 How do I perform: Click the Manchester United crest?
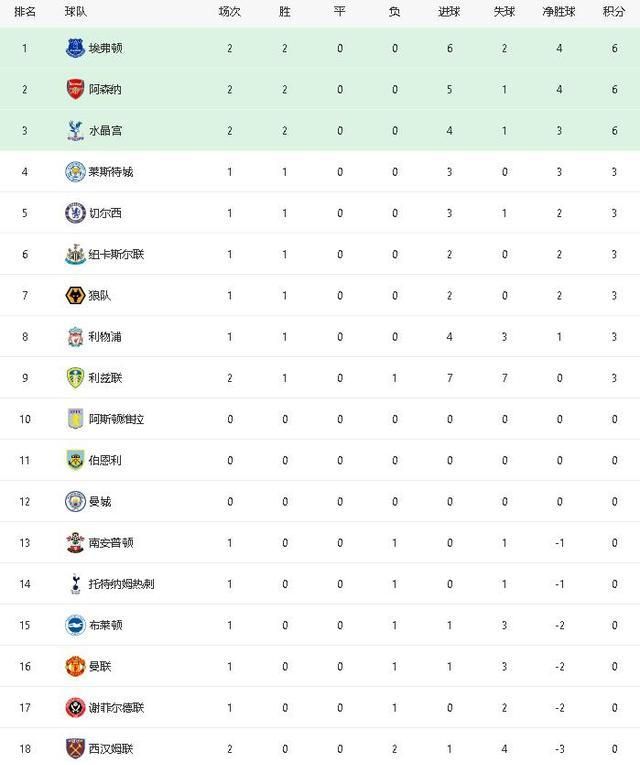pos(75,666)
